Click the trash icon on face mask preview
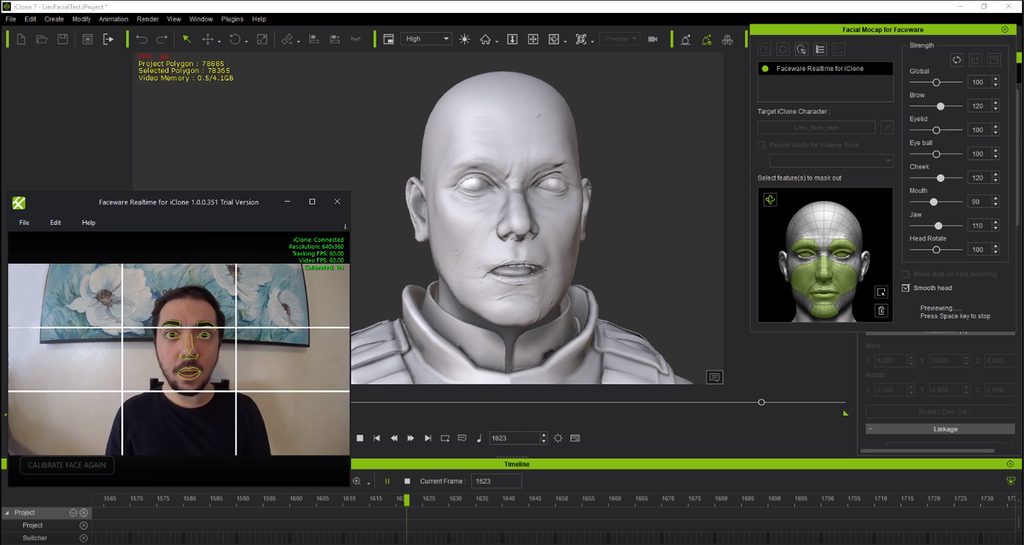Viewport: 1024px width, 545px height. click(881, 311)
